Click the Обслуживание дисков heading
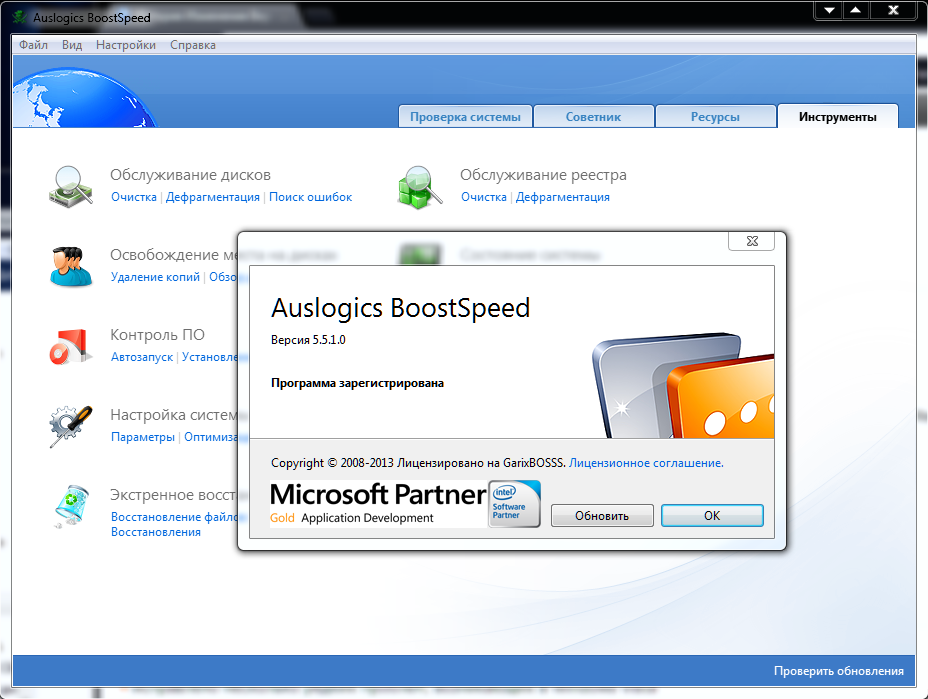This screenshot has height=699, width=928. 190,175
